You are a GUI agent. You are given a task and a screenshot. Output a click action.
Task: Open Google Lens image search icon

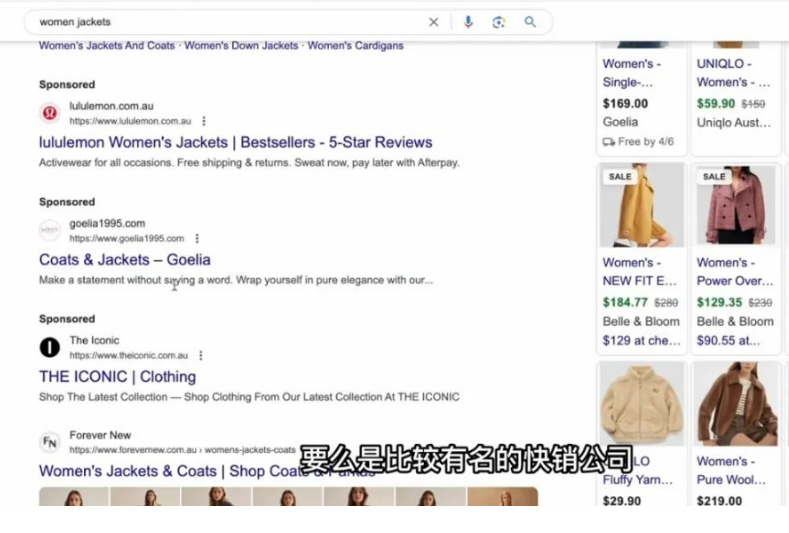[499, 22]
